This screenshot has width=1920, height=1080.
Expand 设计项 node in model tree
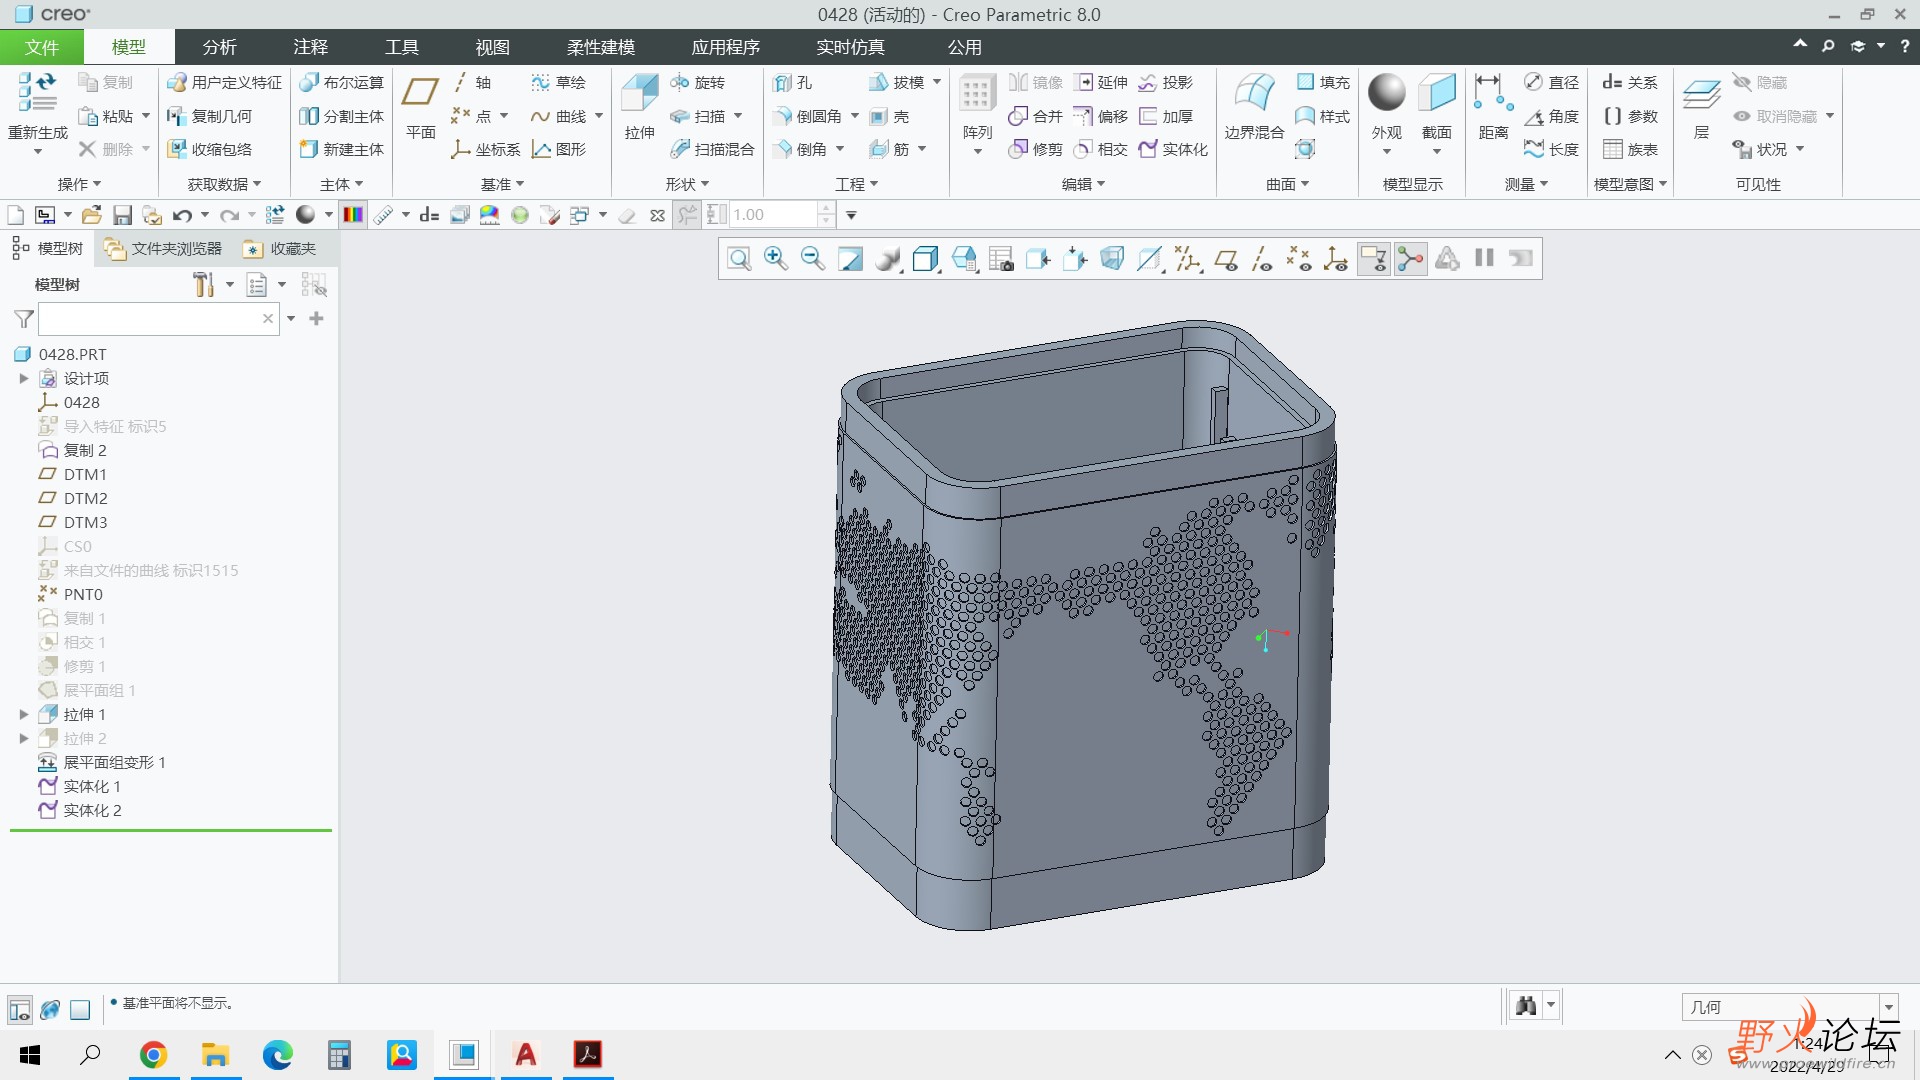(x=24, y=378)
